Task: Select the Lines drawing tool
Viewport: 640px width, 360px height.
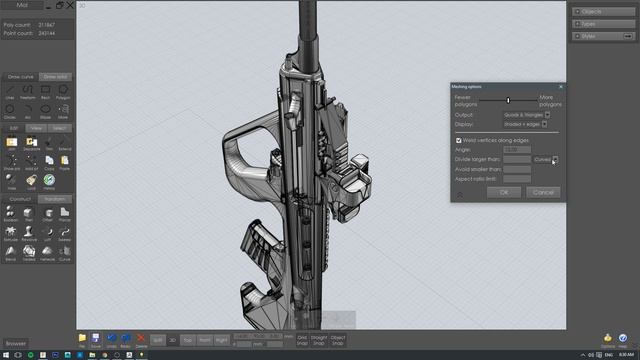Action: coord(10,92)
